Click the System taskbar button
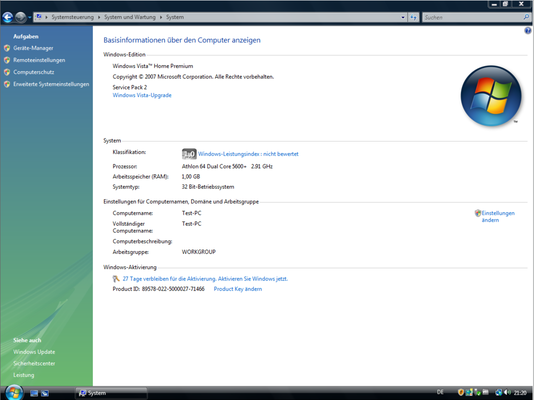The width and height of the screenshot is (534, 400). tap(111, 393)
